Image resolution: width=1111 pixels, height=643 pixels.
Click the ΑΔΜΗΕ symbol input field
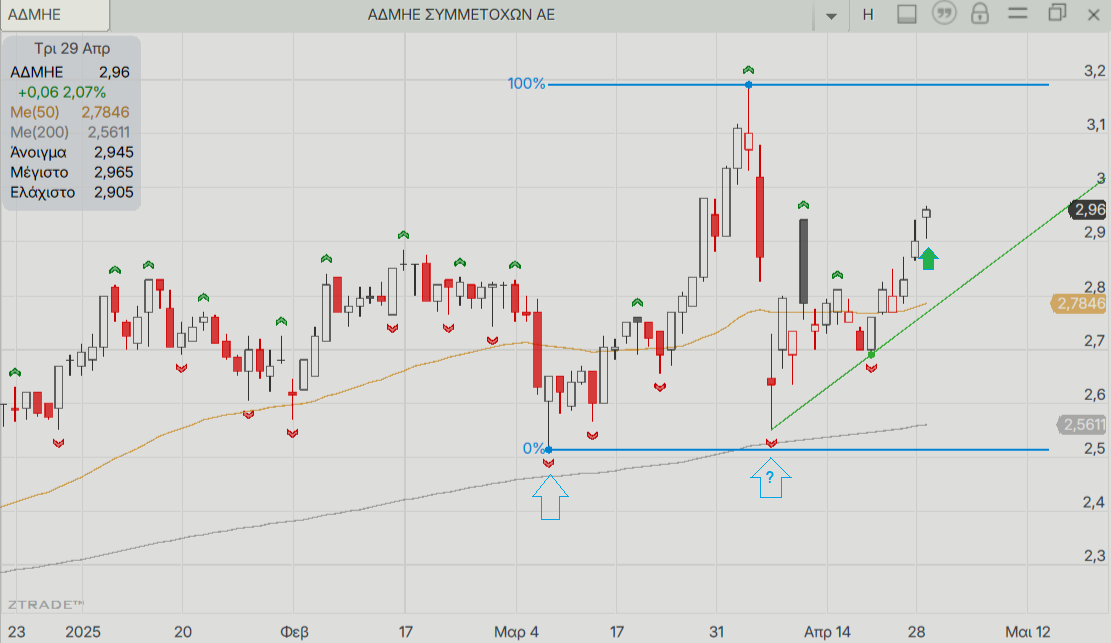(55, 15)
